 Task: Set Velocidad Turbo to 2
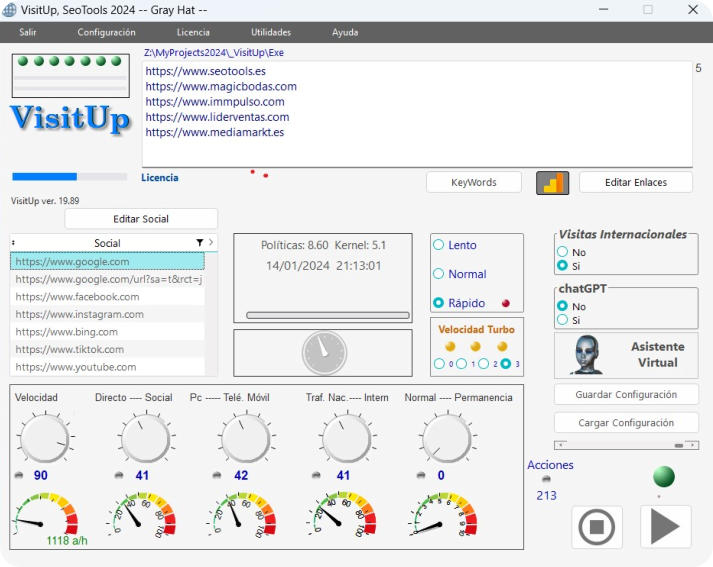[x=484, y=364]
